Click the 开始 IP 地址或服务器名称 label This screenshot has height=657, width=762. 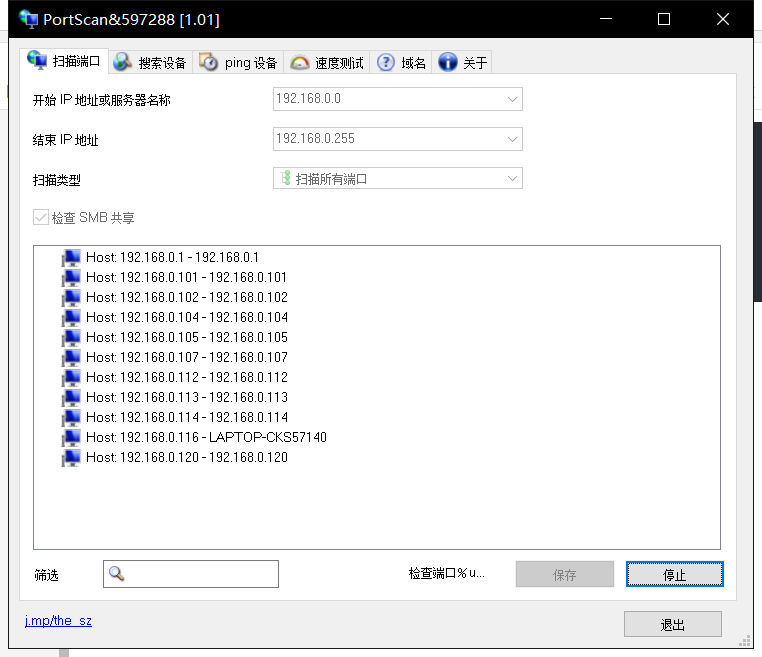tap(102, 100)
